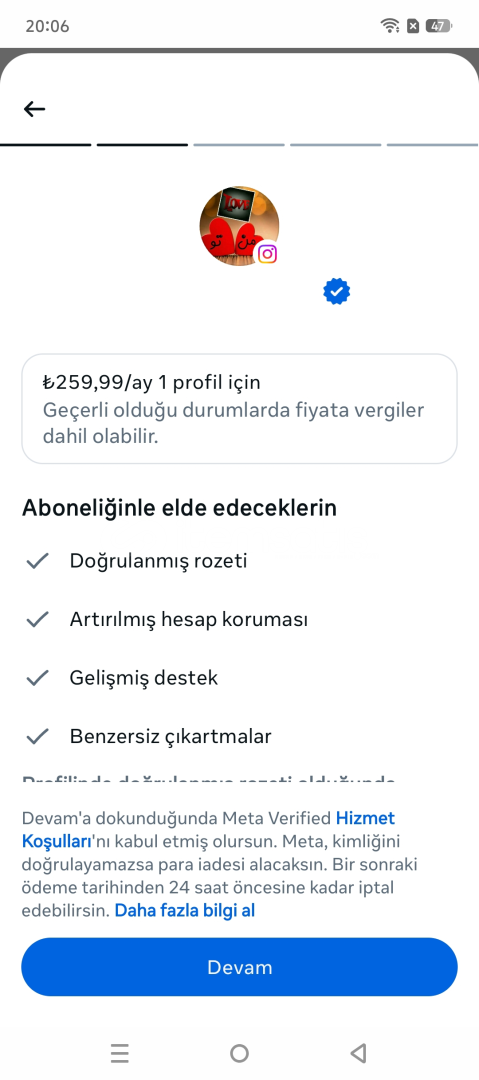479x1080 pixels.
Task: Tap the Instagram badge on profile picture
Action: (267, 253)
